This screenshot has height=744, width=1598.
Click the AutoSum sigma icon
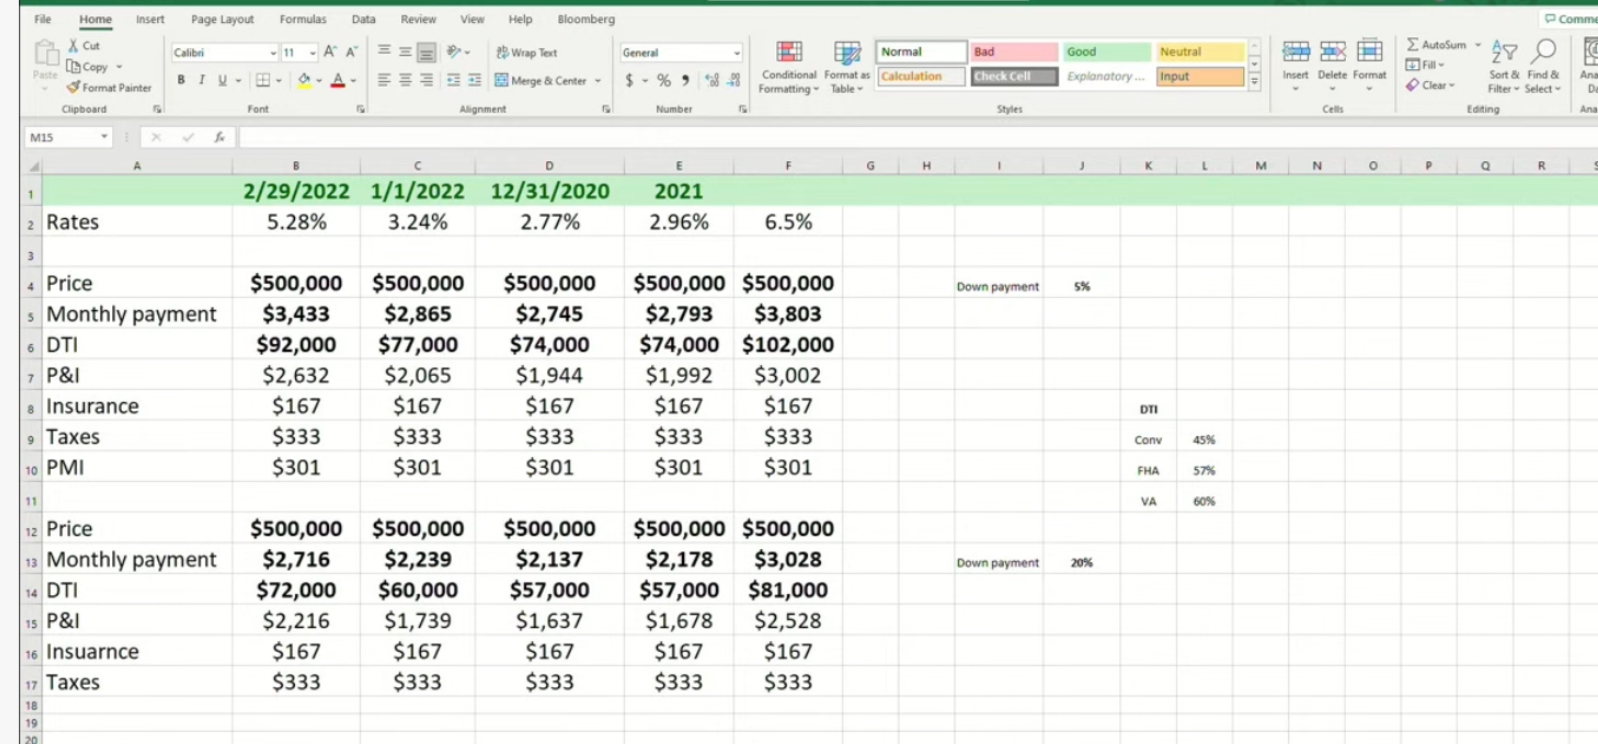click(x=1413, y=45)
